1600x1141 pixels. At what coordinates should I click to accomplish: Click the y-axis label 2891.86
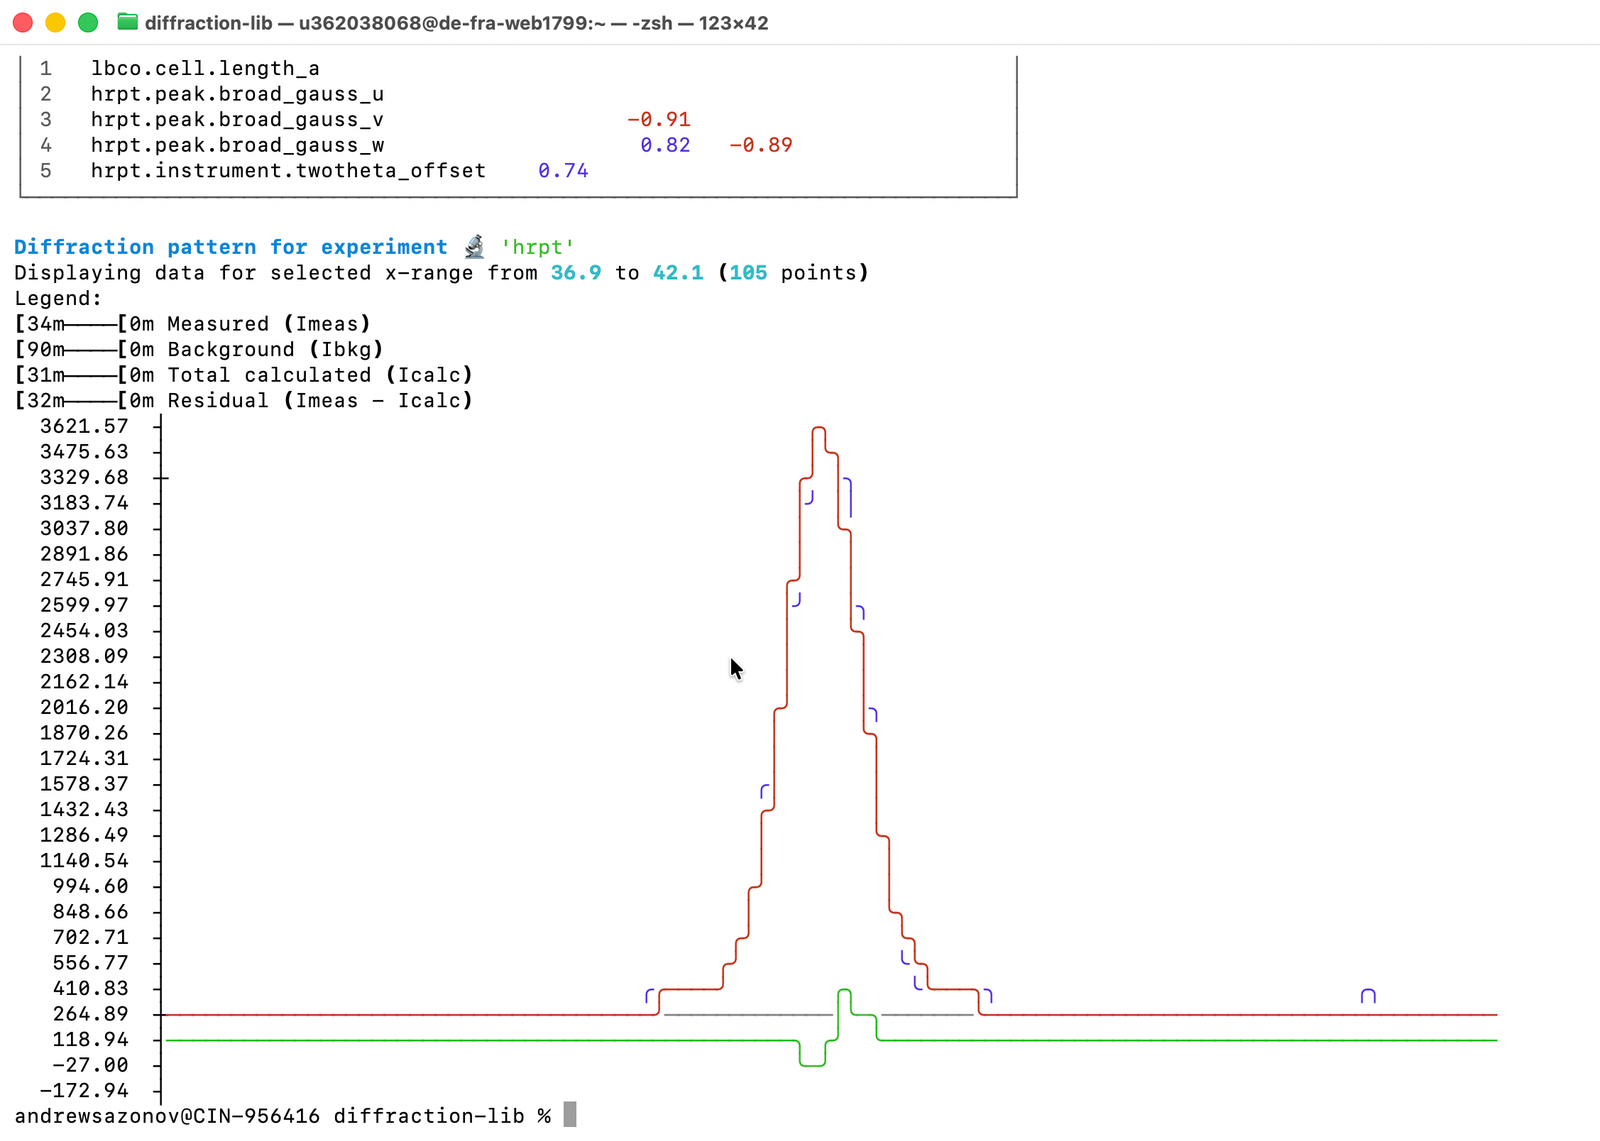pyautogui.click(x=84, y=554)
